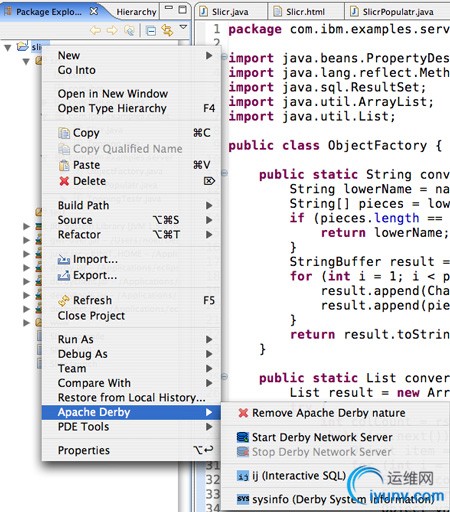This screenshot has height=512, width=450.
Task: Click the Copy icon in context menu
Action: coord(64,133)
